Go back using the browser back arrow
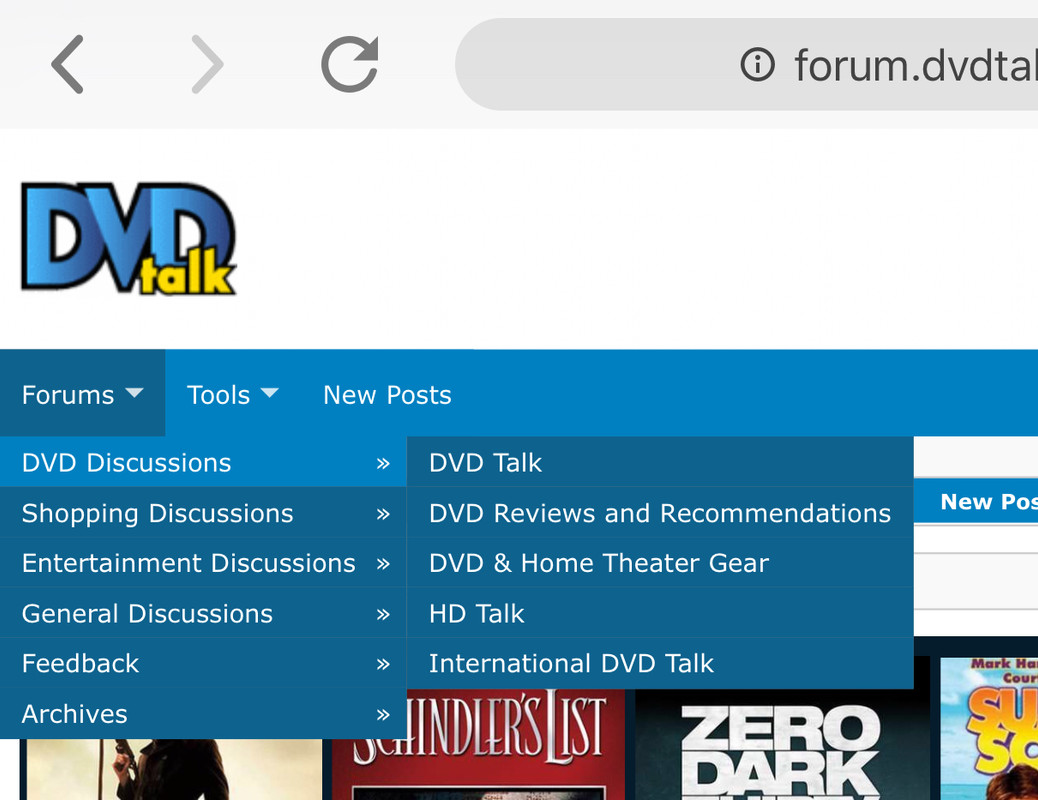 68,64
